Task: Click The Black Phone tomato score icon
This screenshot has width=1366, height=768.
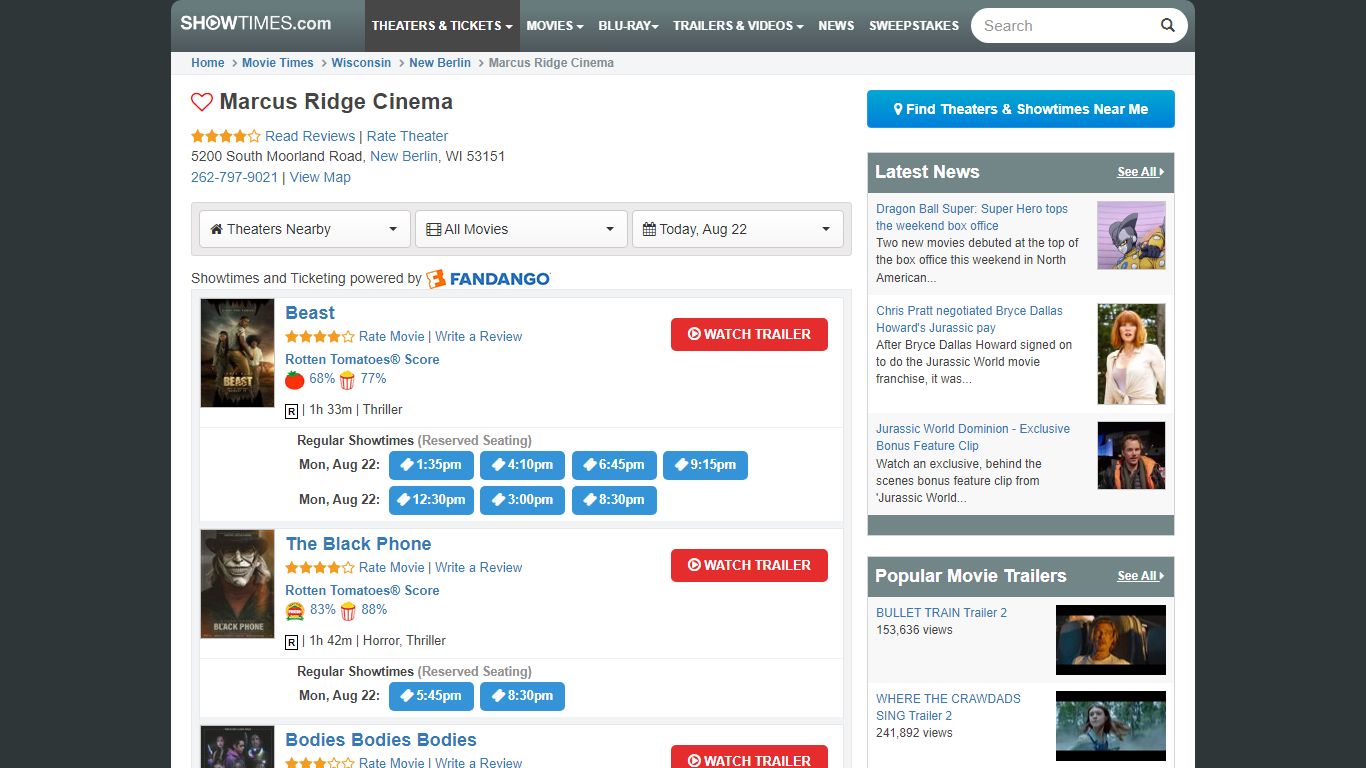Action: (x=294, y=611)
